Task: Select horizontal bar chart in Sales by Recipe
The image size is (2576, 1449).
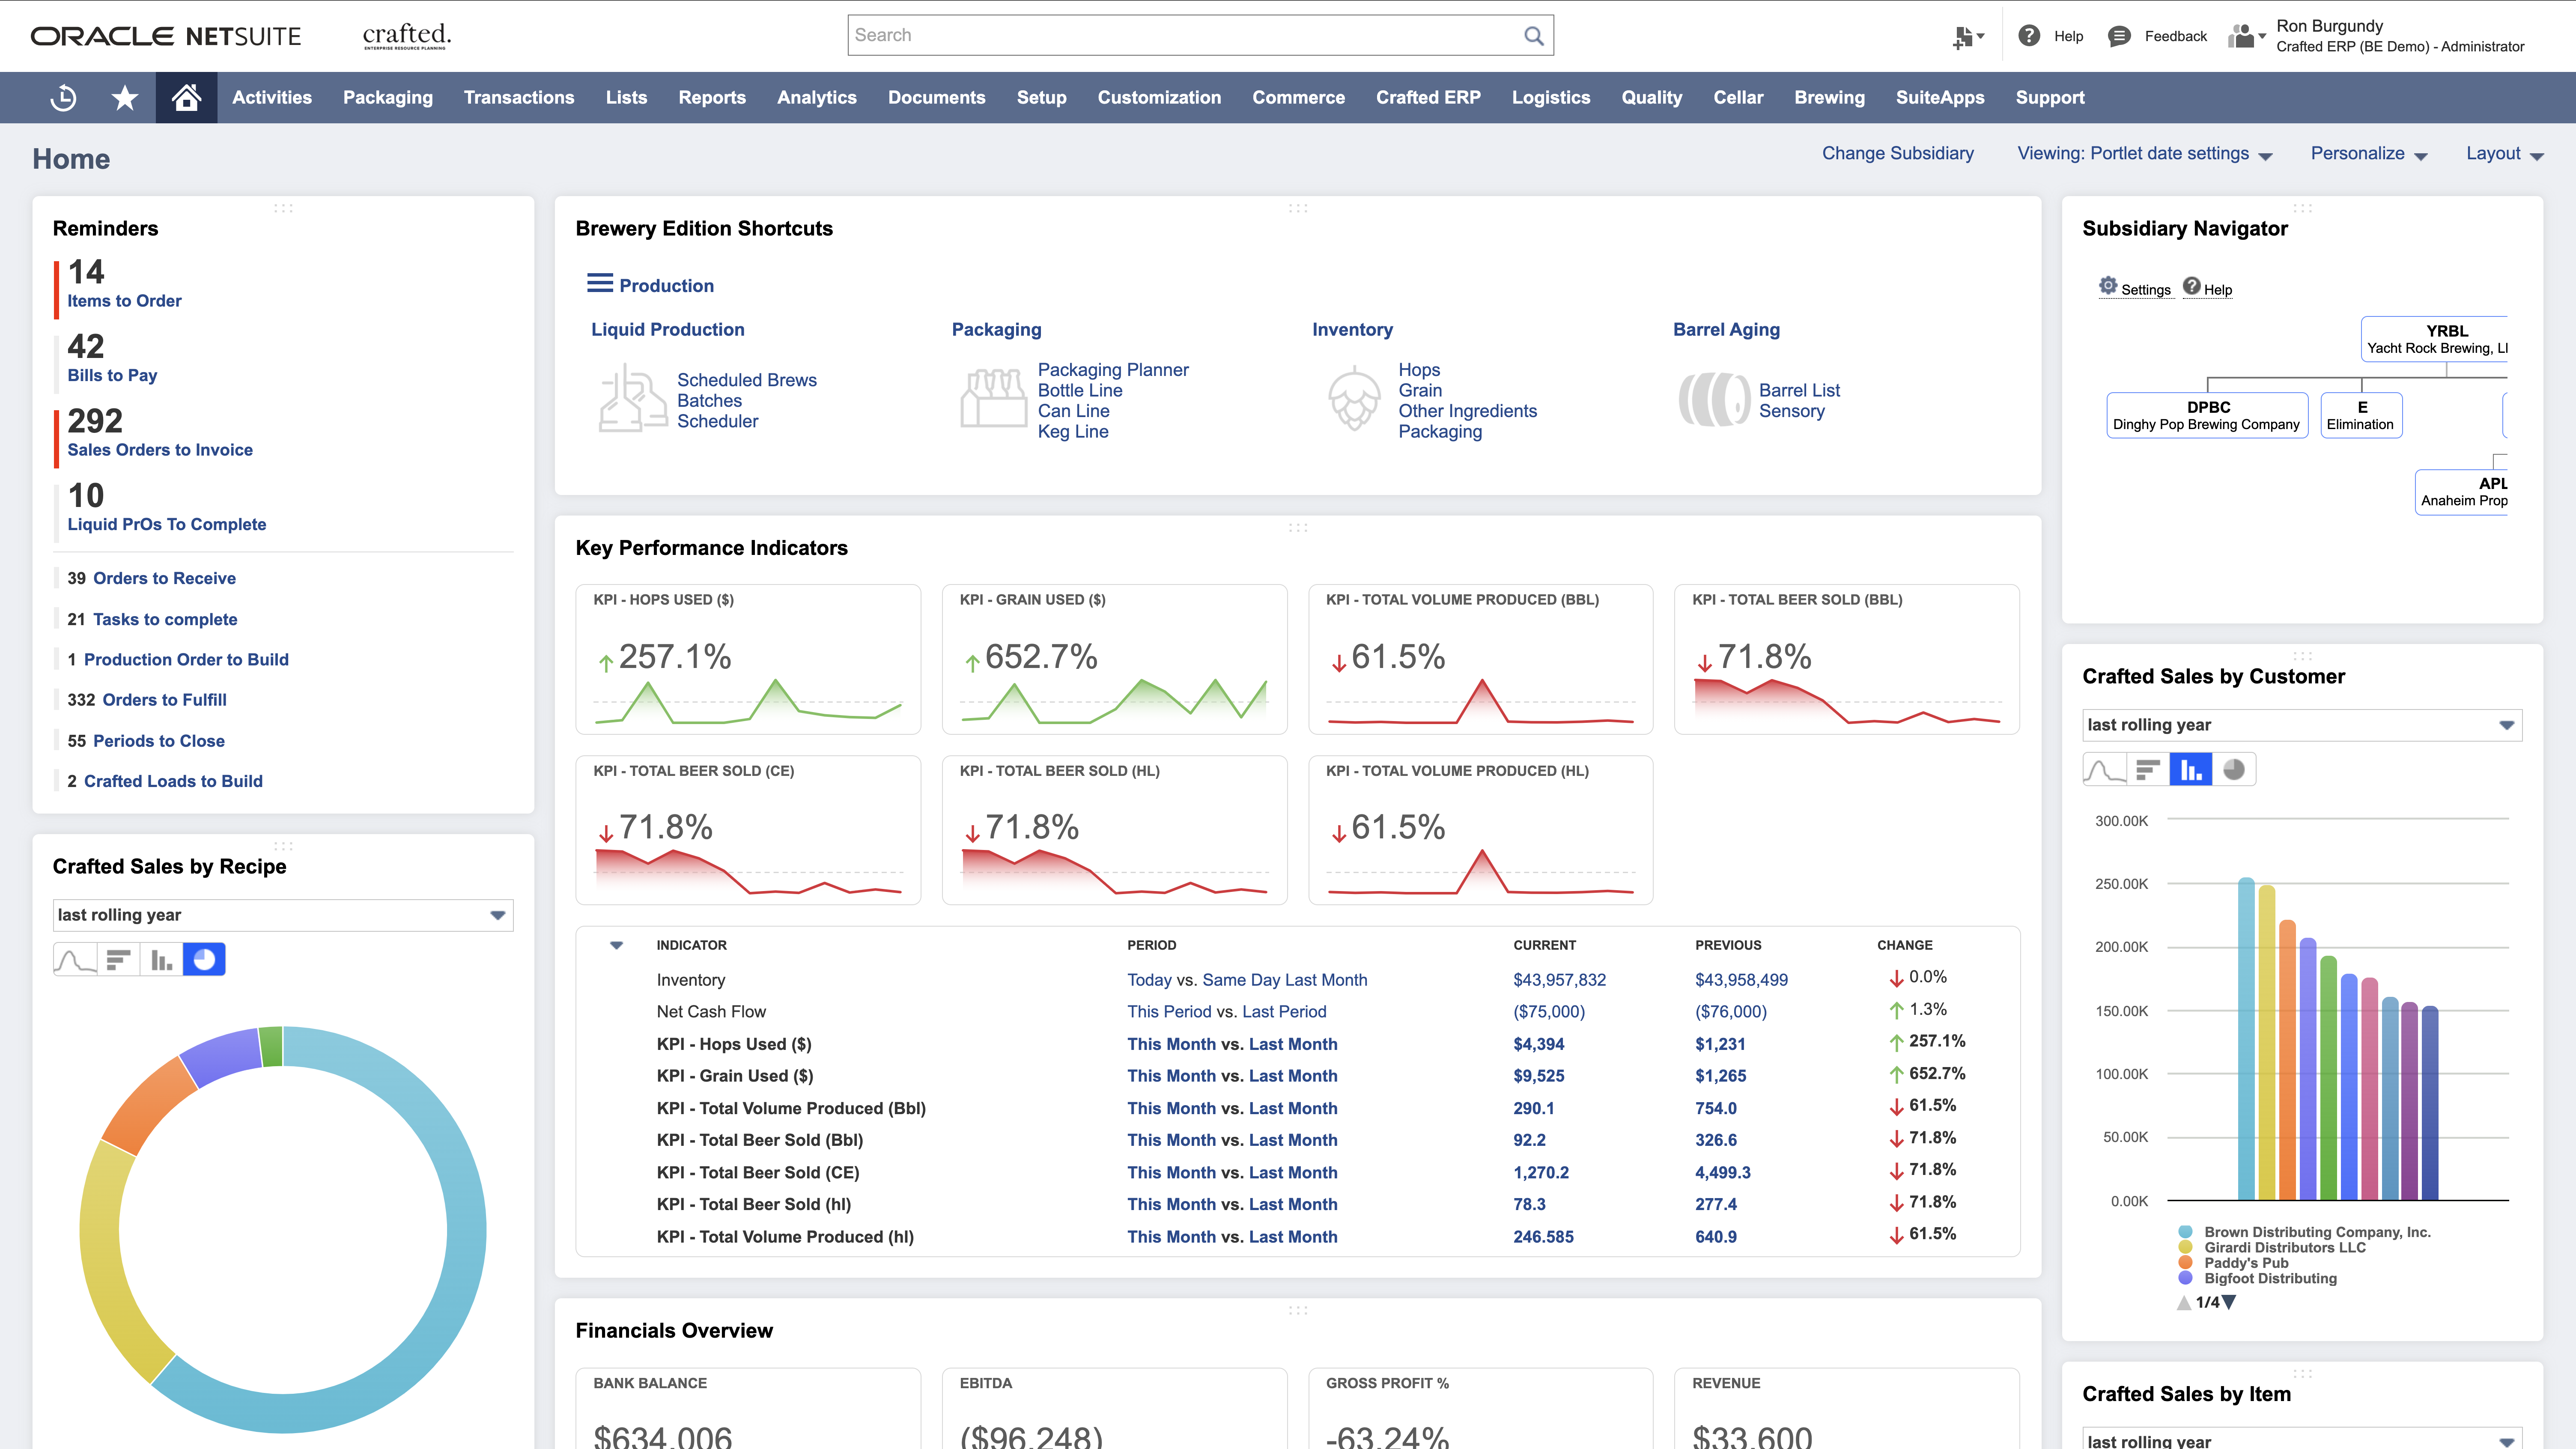Action: (118, 960)
